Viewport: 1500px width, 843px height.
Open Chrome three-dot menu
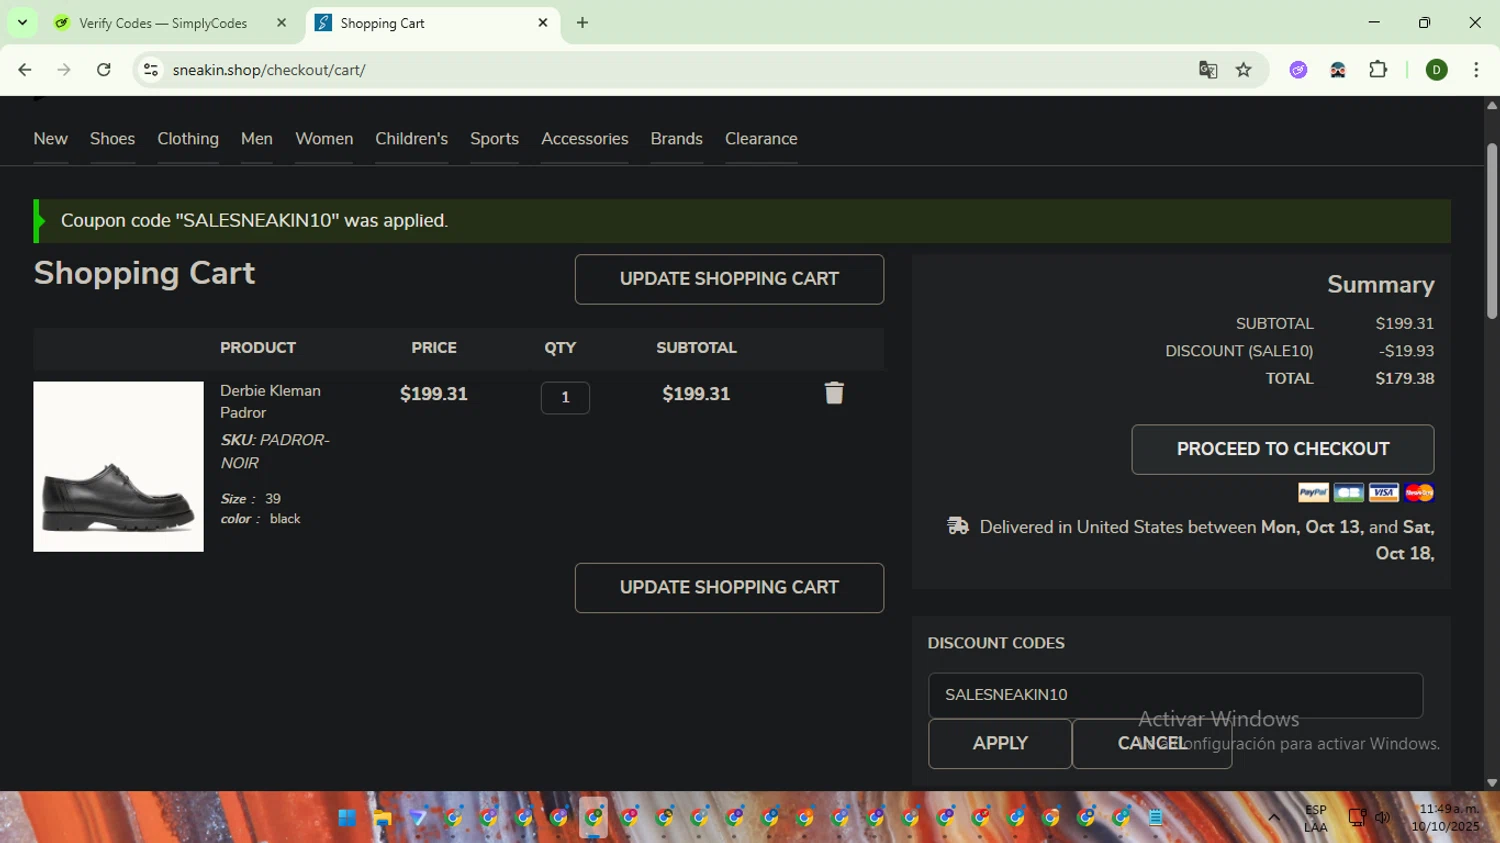click(x=1476, y=70)
